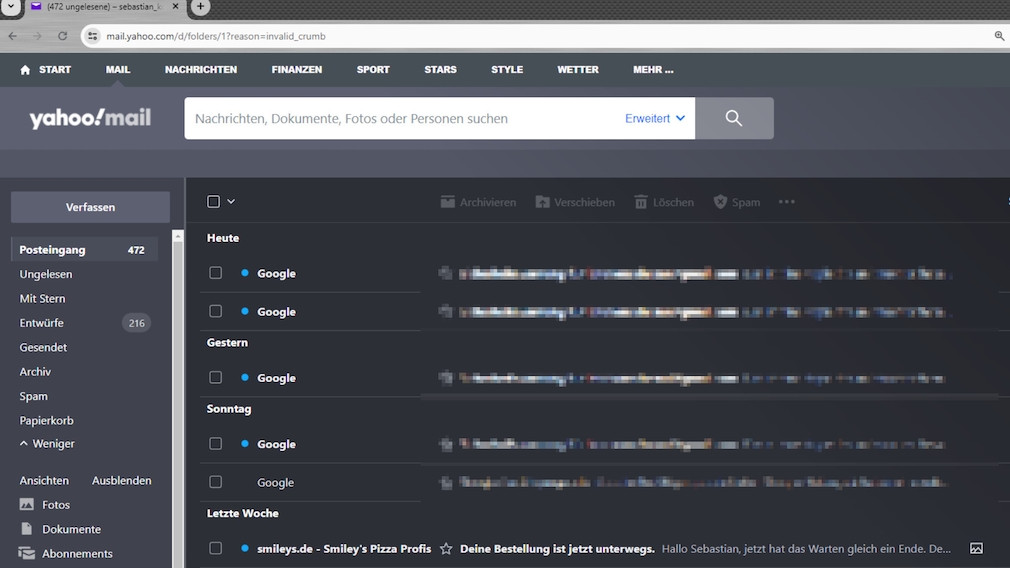Reload the page with browser refresh icon

[62, 36]
